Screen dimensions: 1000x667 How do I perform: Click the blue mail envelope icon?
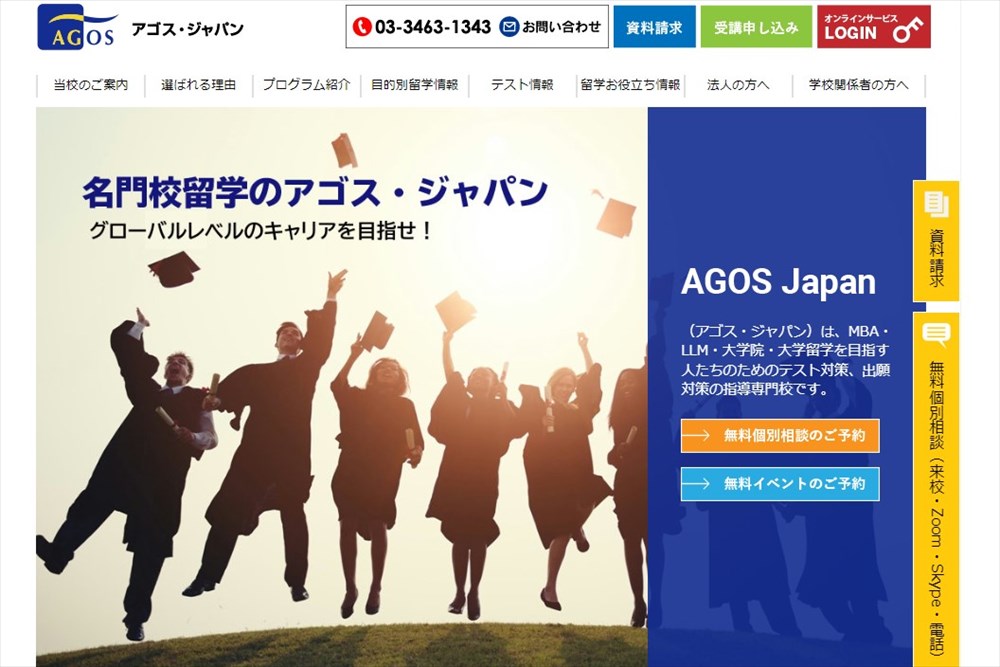(508, 27)
